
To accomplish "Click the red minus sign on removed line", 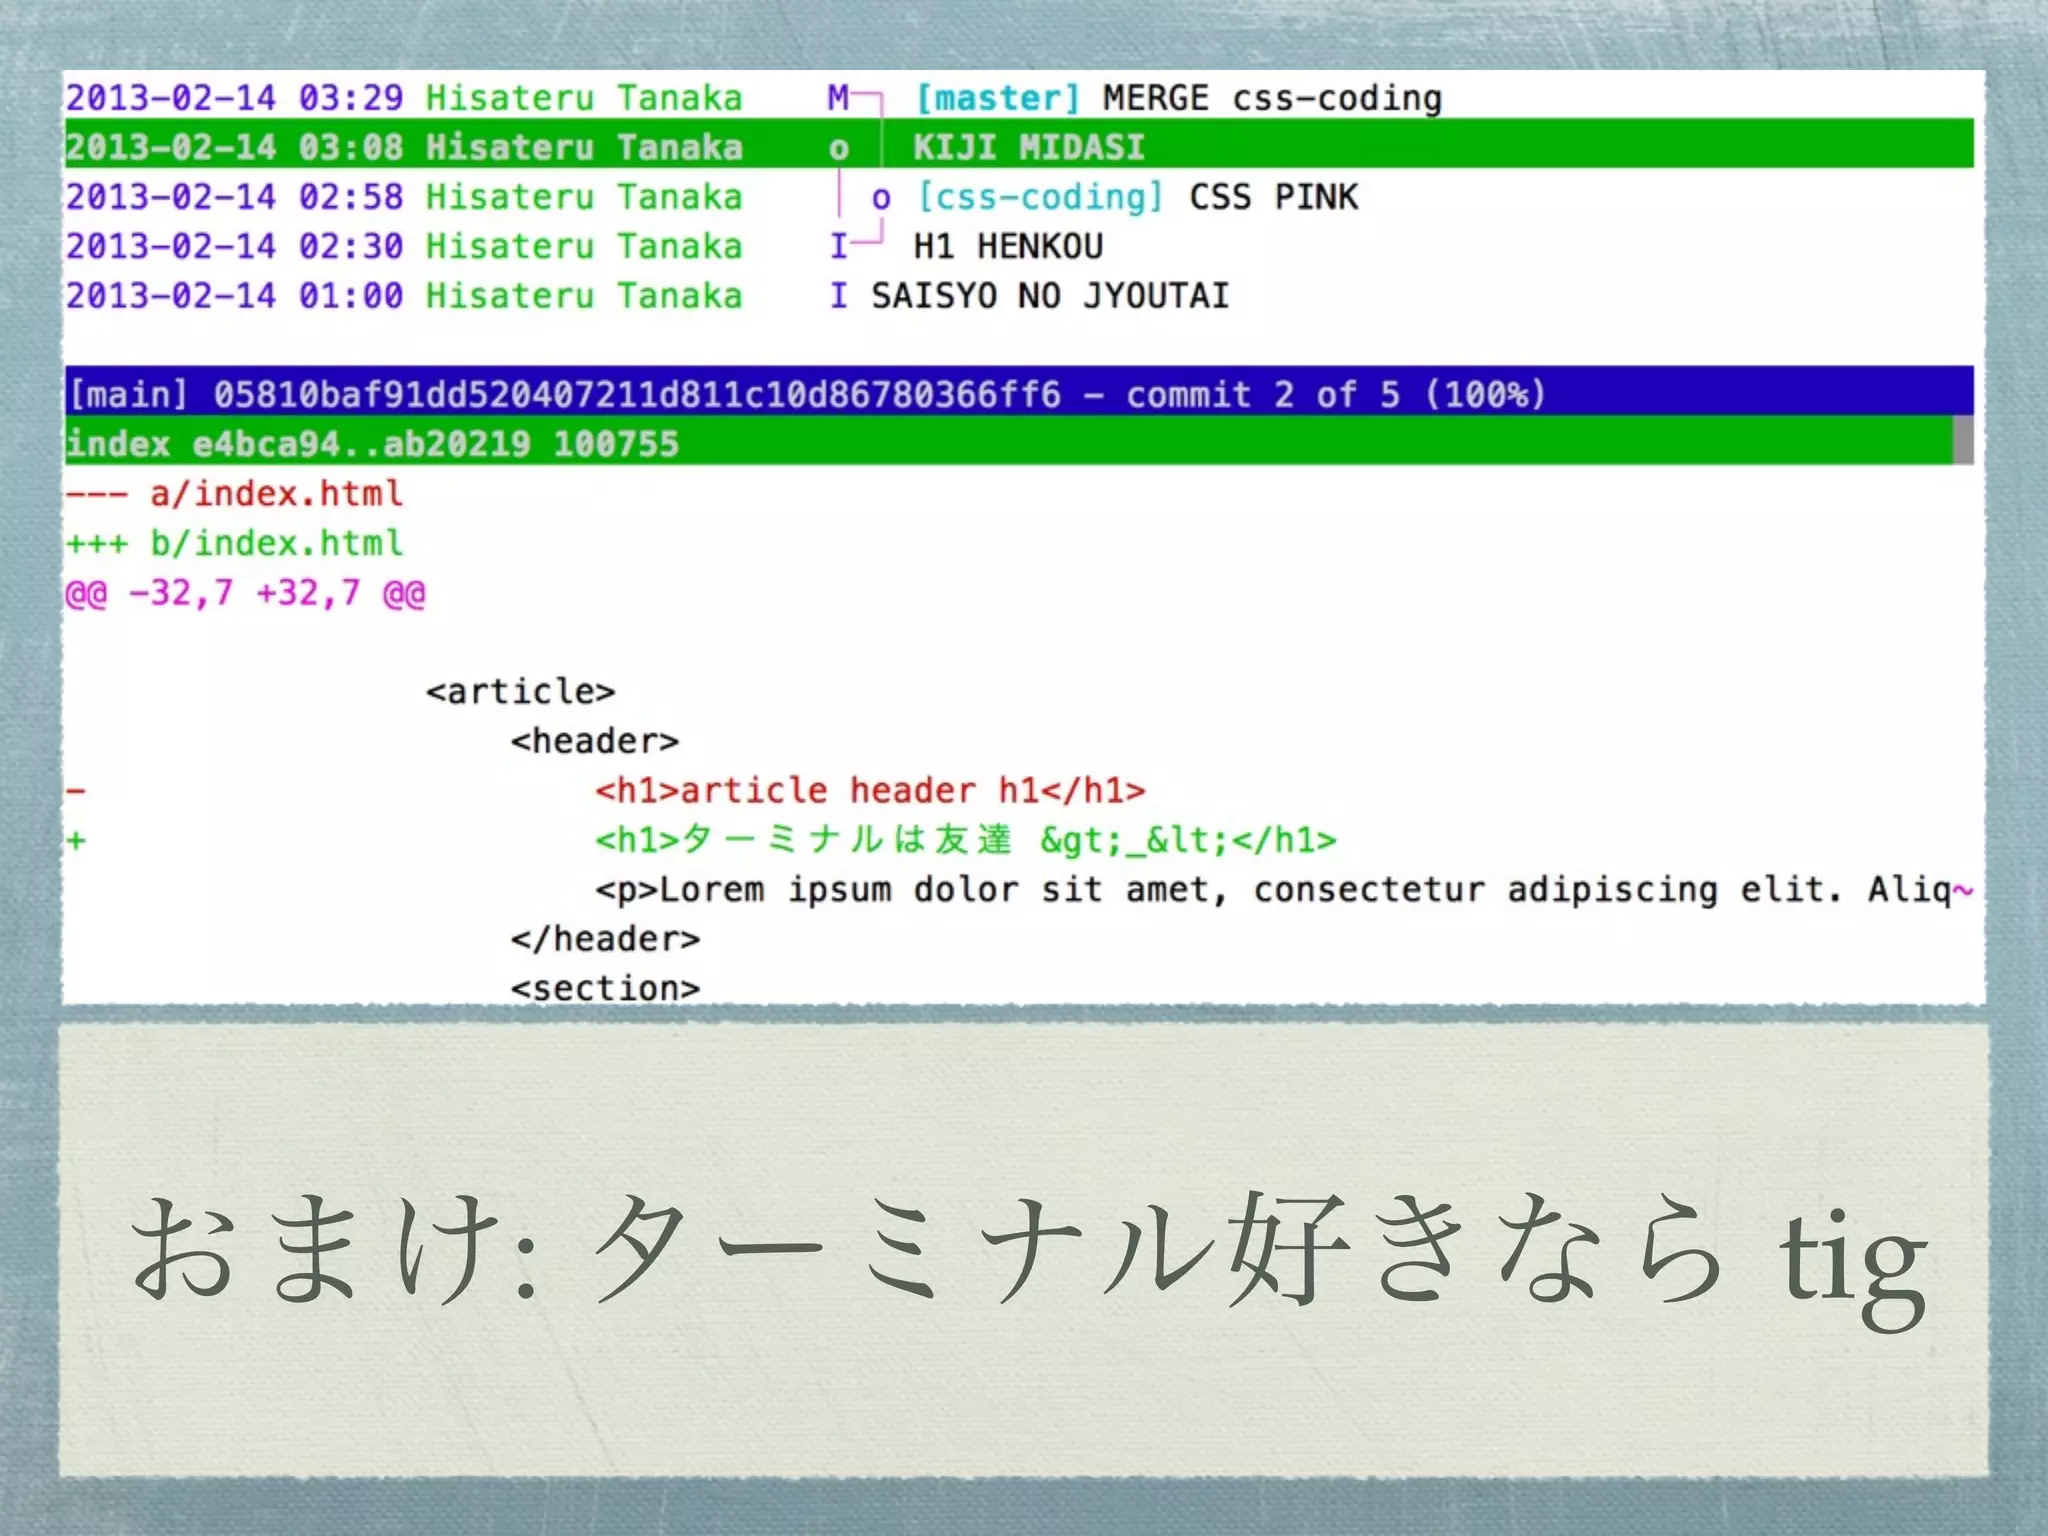I will click(76, 791).
